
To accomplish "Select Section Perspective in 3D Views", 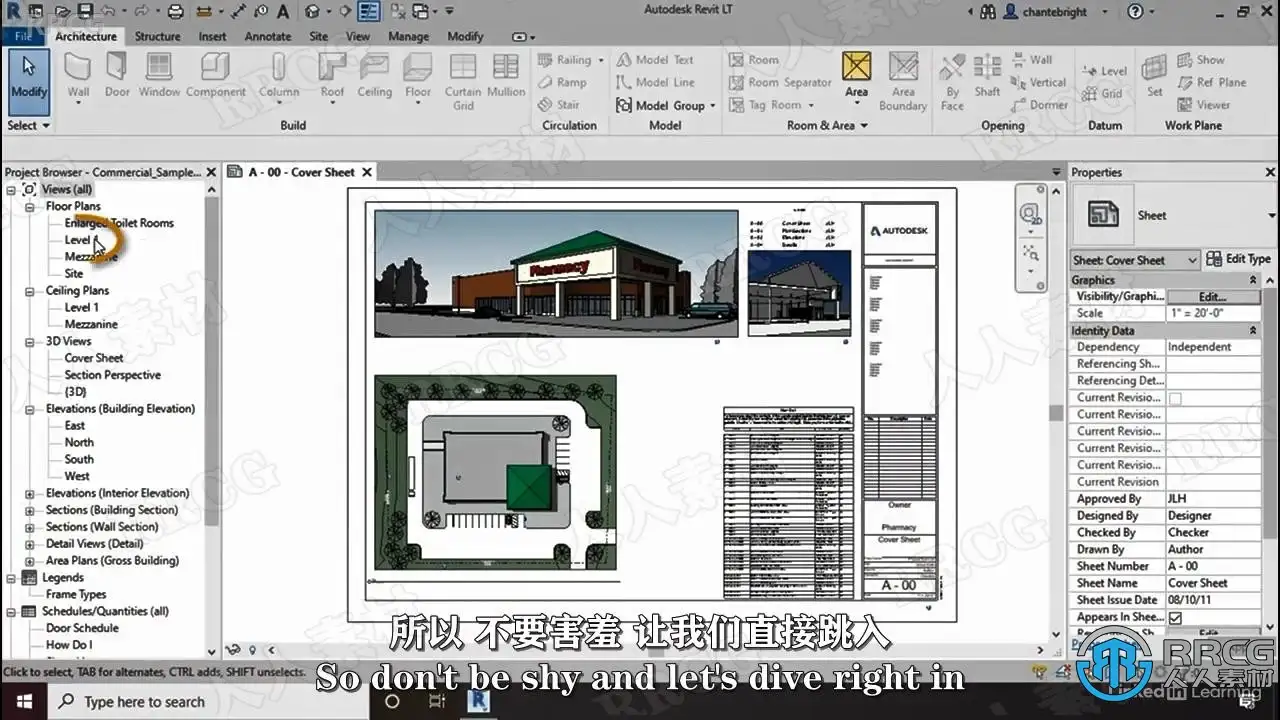I will (x=113, y=375).
